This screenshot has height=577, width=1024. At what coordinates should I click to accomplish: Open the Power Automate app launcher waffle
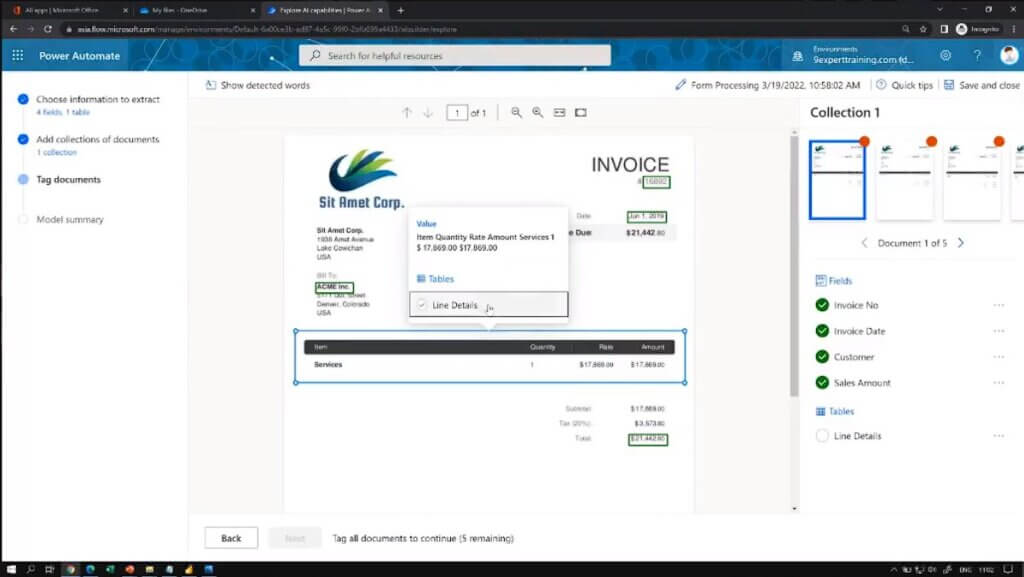[x=18, y=55]
